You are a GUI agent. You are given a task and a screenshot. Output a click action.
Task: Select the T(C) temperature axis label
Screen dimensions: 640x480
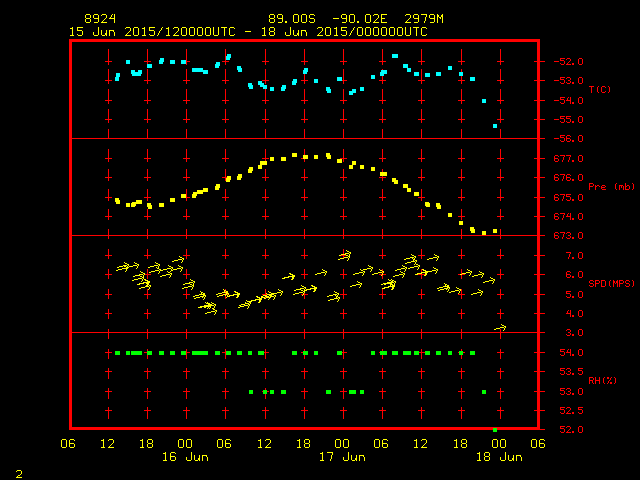599,90
